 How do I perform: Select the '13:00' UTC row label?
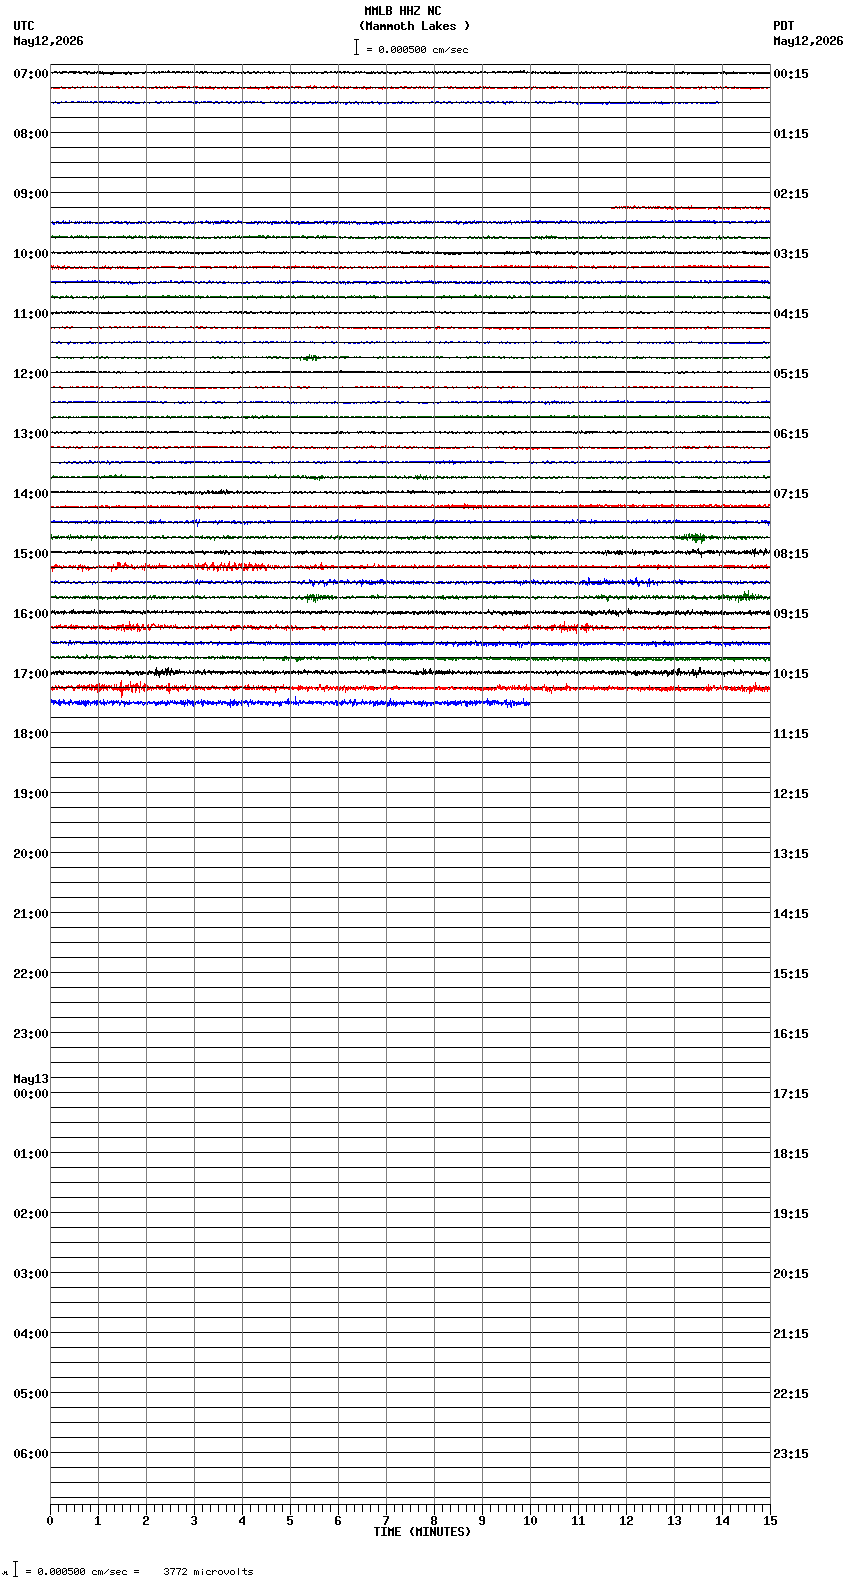coord(31,434)
